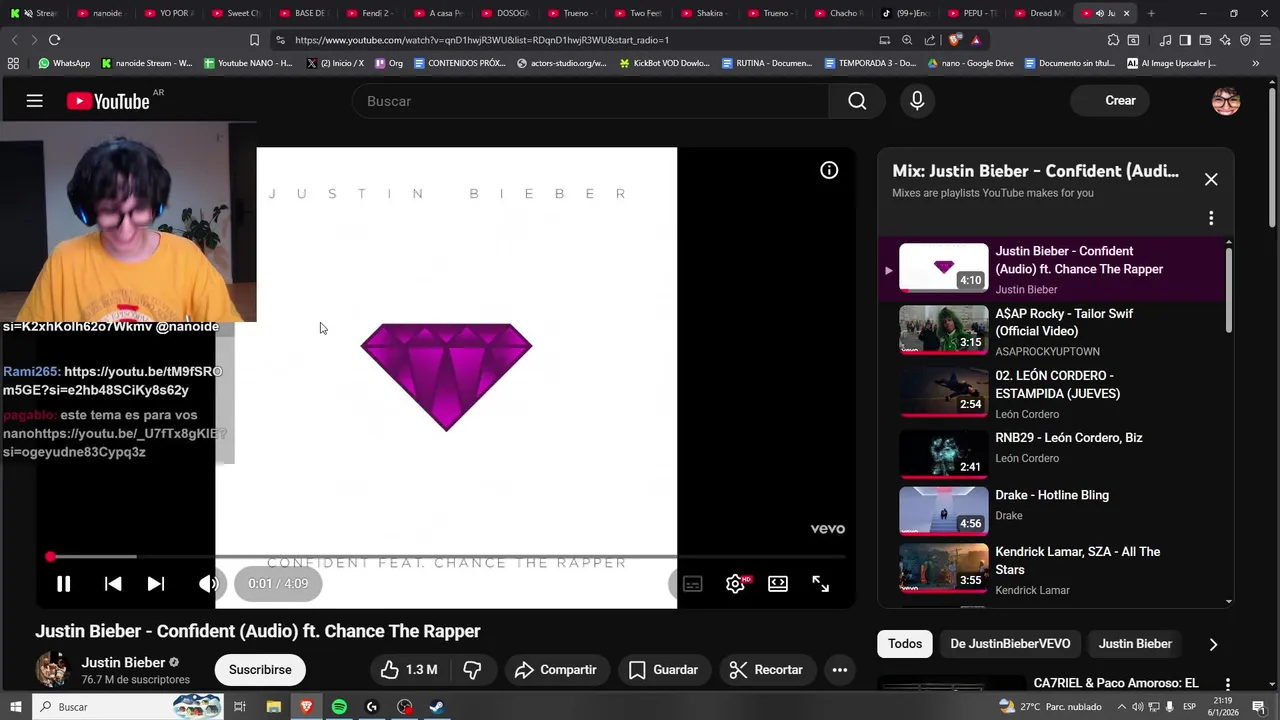Click the search magnifier button
Image resolution: width=1280 pixels, height=720 pixels.
(x=857, y=101)
